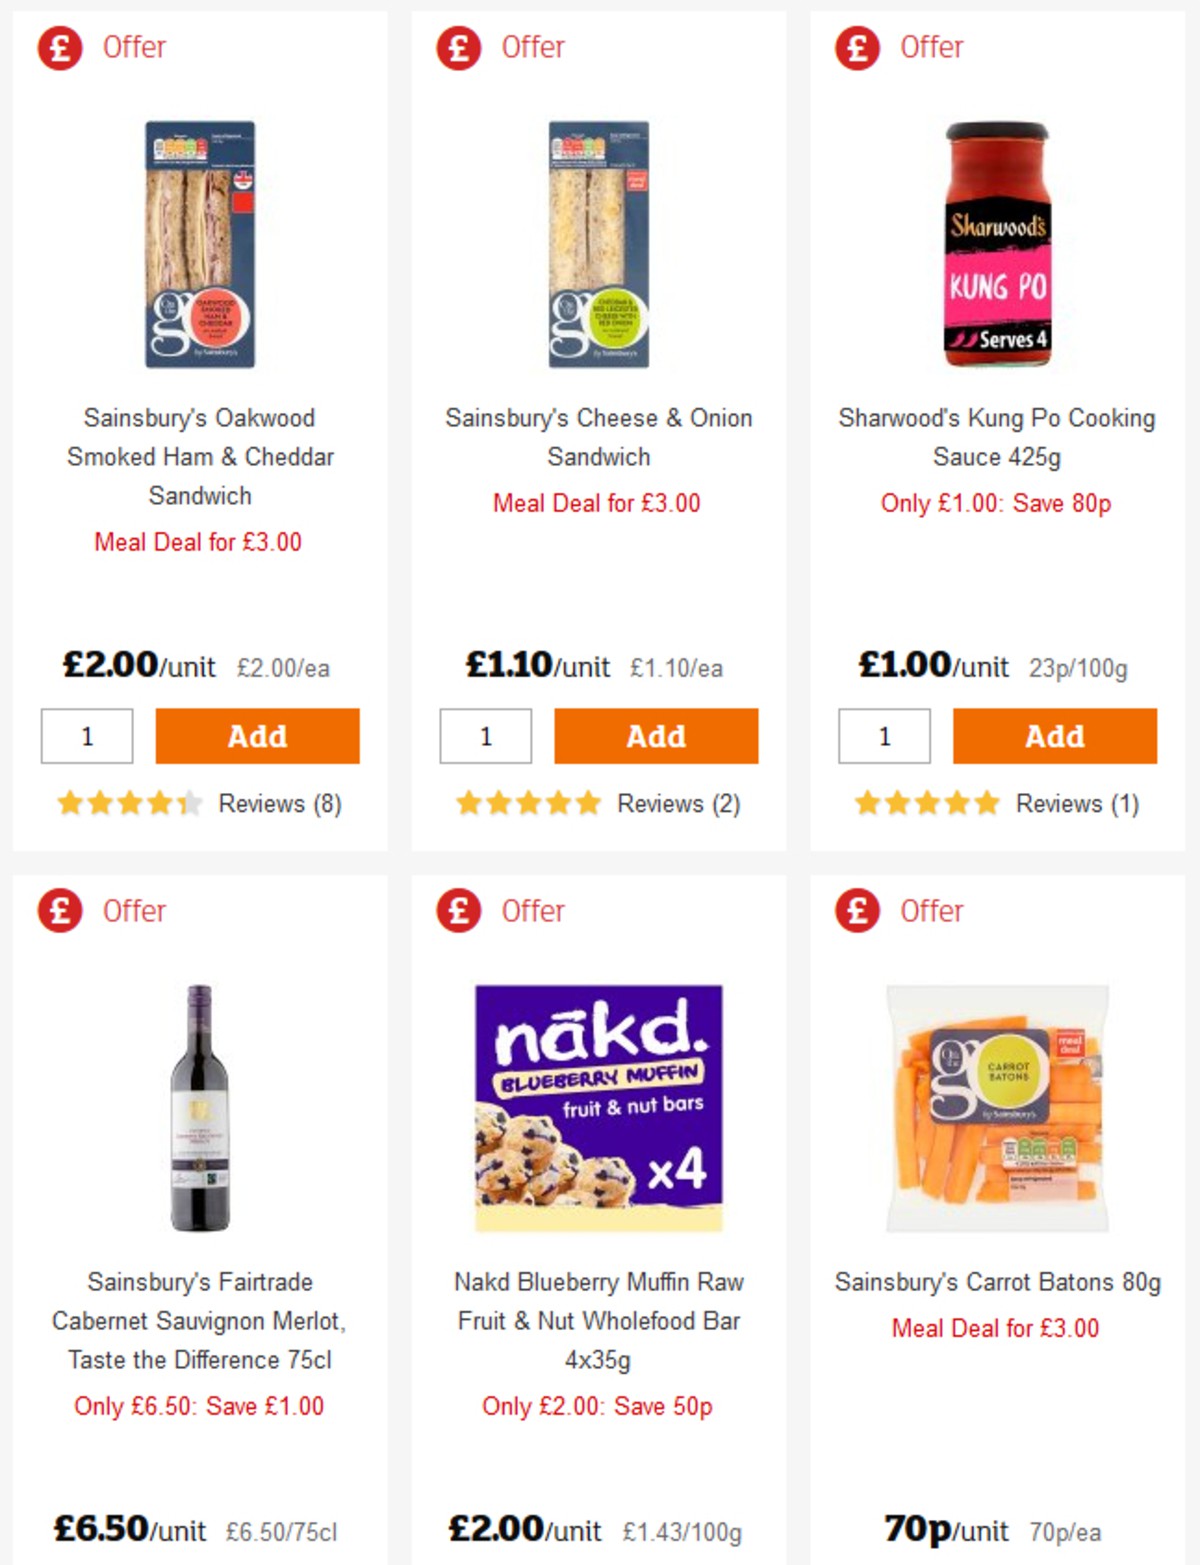Click the star rating for the Kung Po sauce
Screen dimensions: 1200x1565
(926, 802)
